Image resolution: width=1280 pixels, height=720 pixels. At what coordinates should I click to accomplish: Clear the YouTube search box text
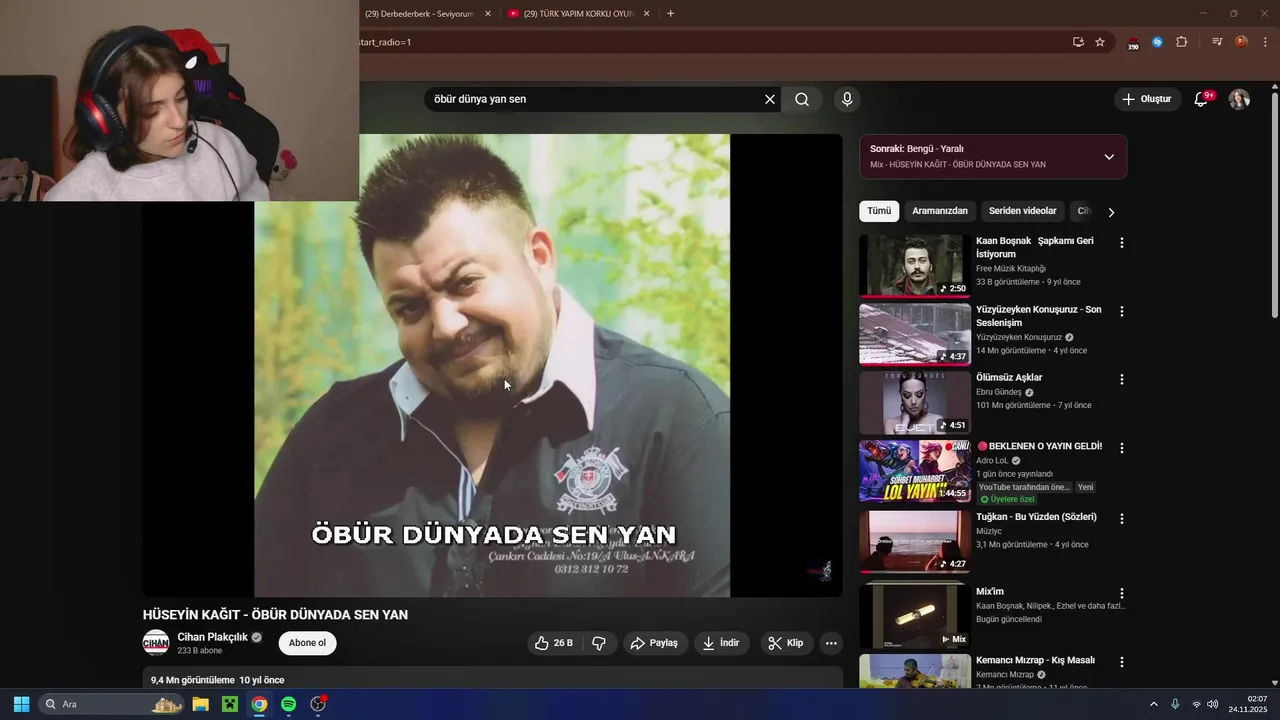pos(770,99)
